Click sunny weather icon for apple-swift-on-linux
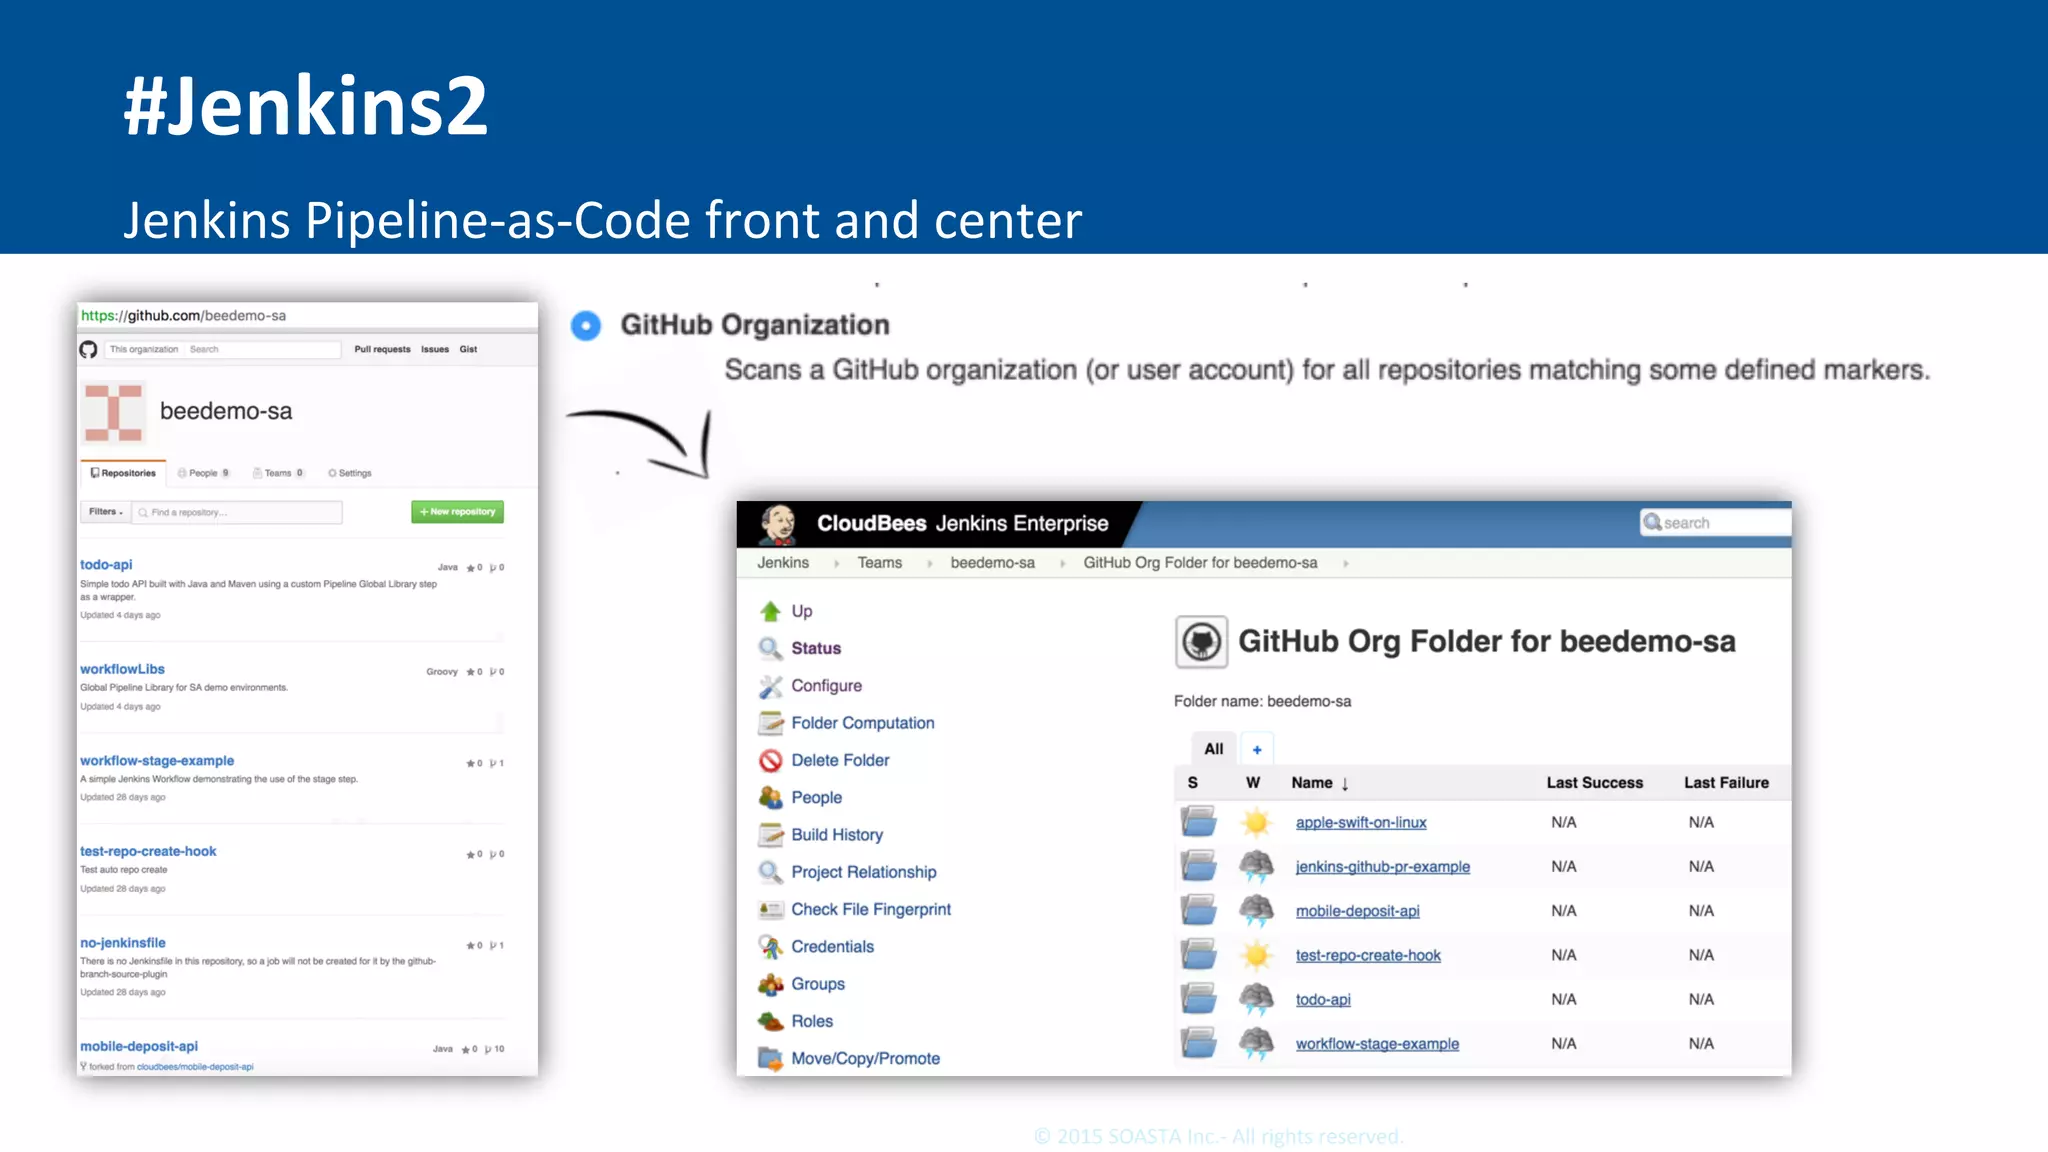Viewport: 2048px width, 1152px height. (x=1256, y=822)
